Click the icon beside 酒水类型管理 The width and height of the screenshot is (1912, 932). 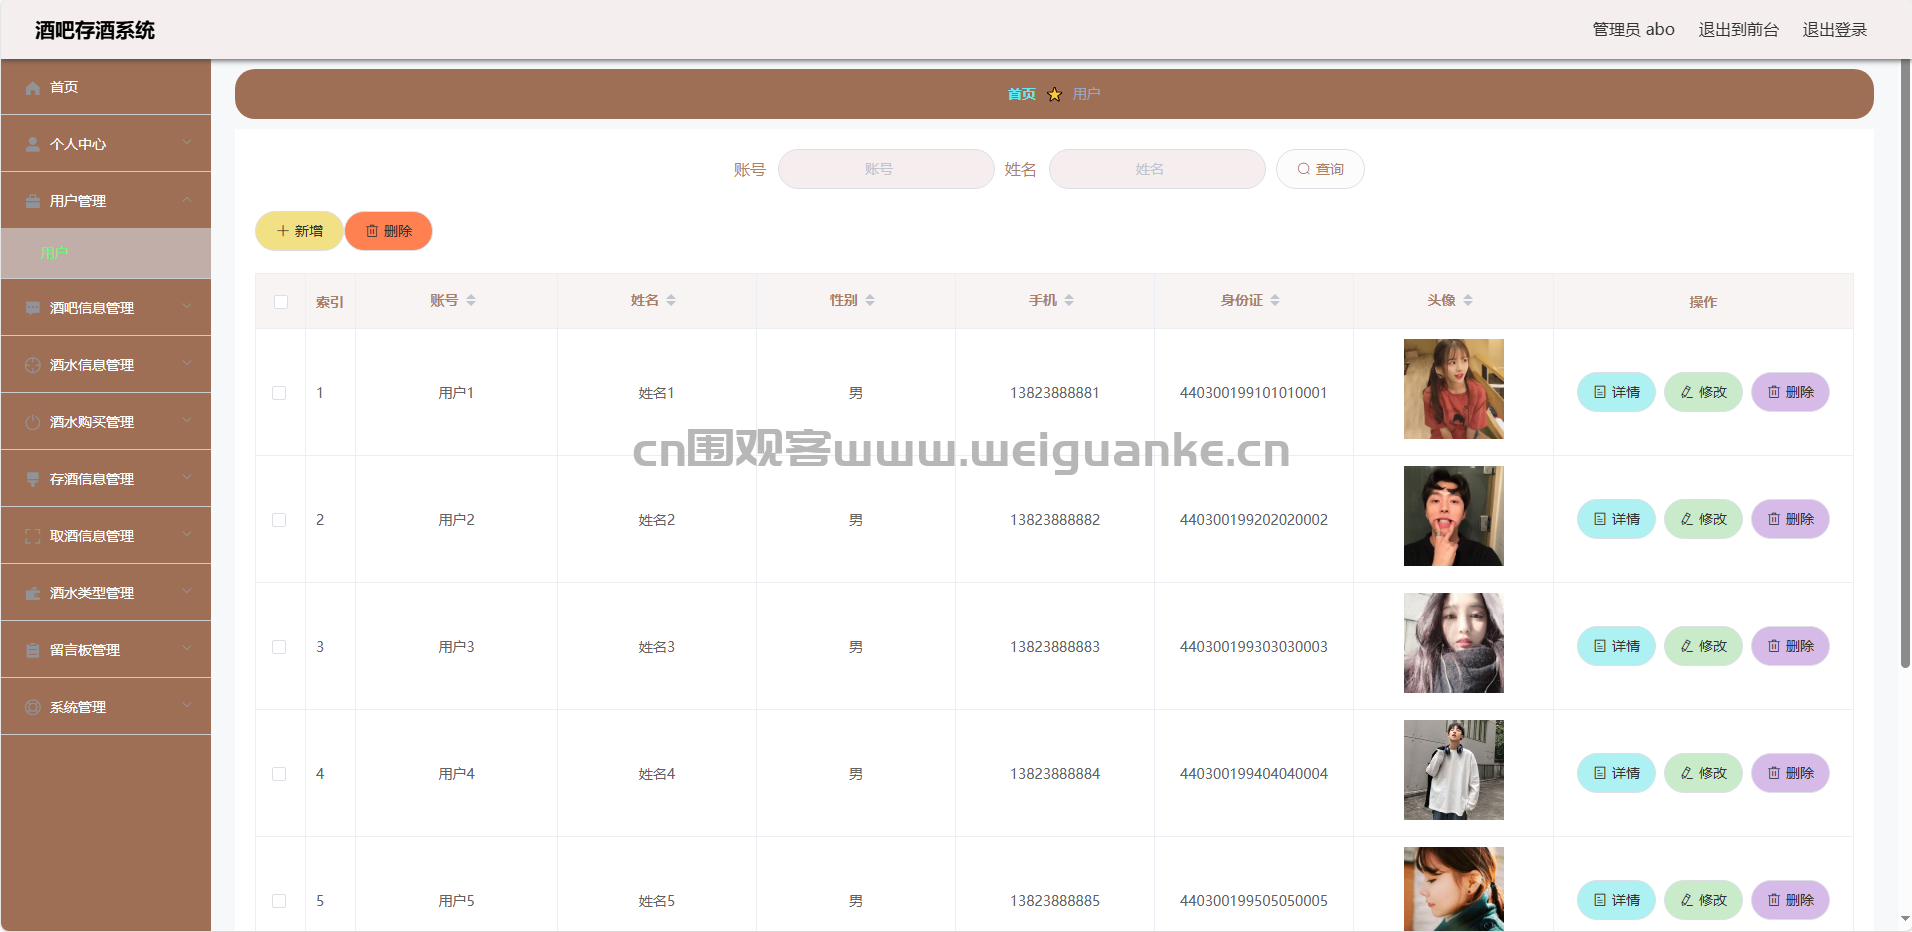pos(33,594)
